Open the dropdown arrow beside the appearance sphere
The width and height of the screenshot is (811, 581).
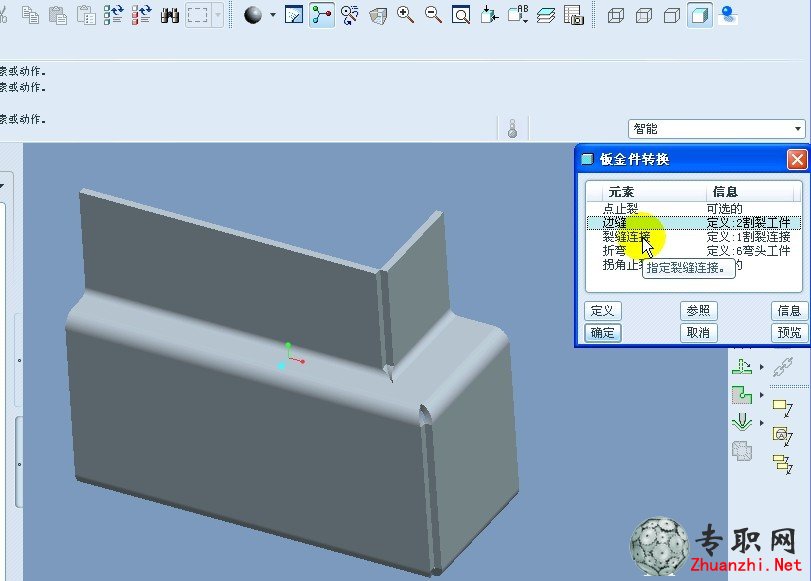coord(273,15)
